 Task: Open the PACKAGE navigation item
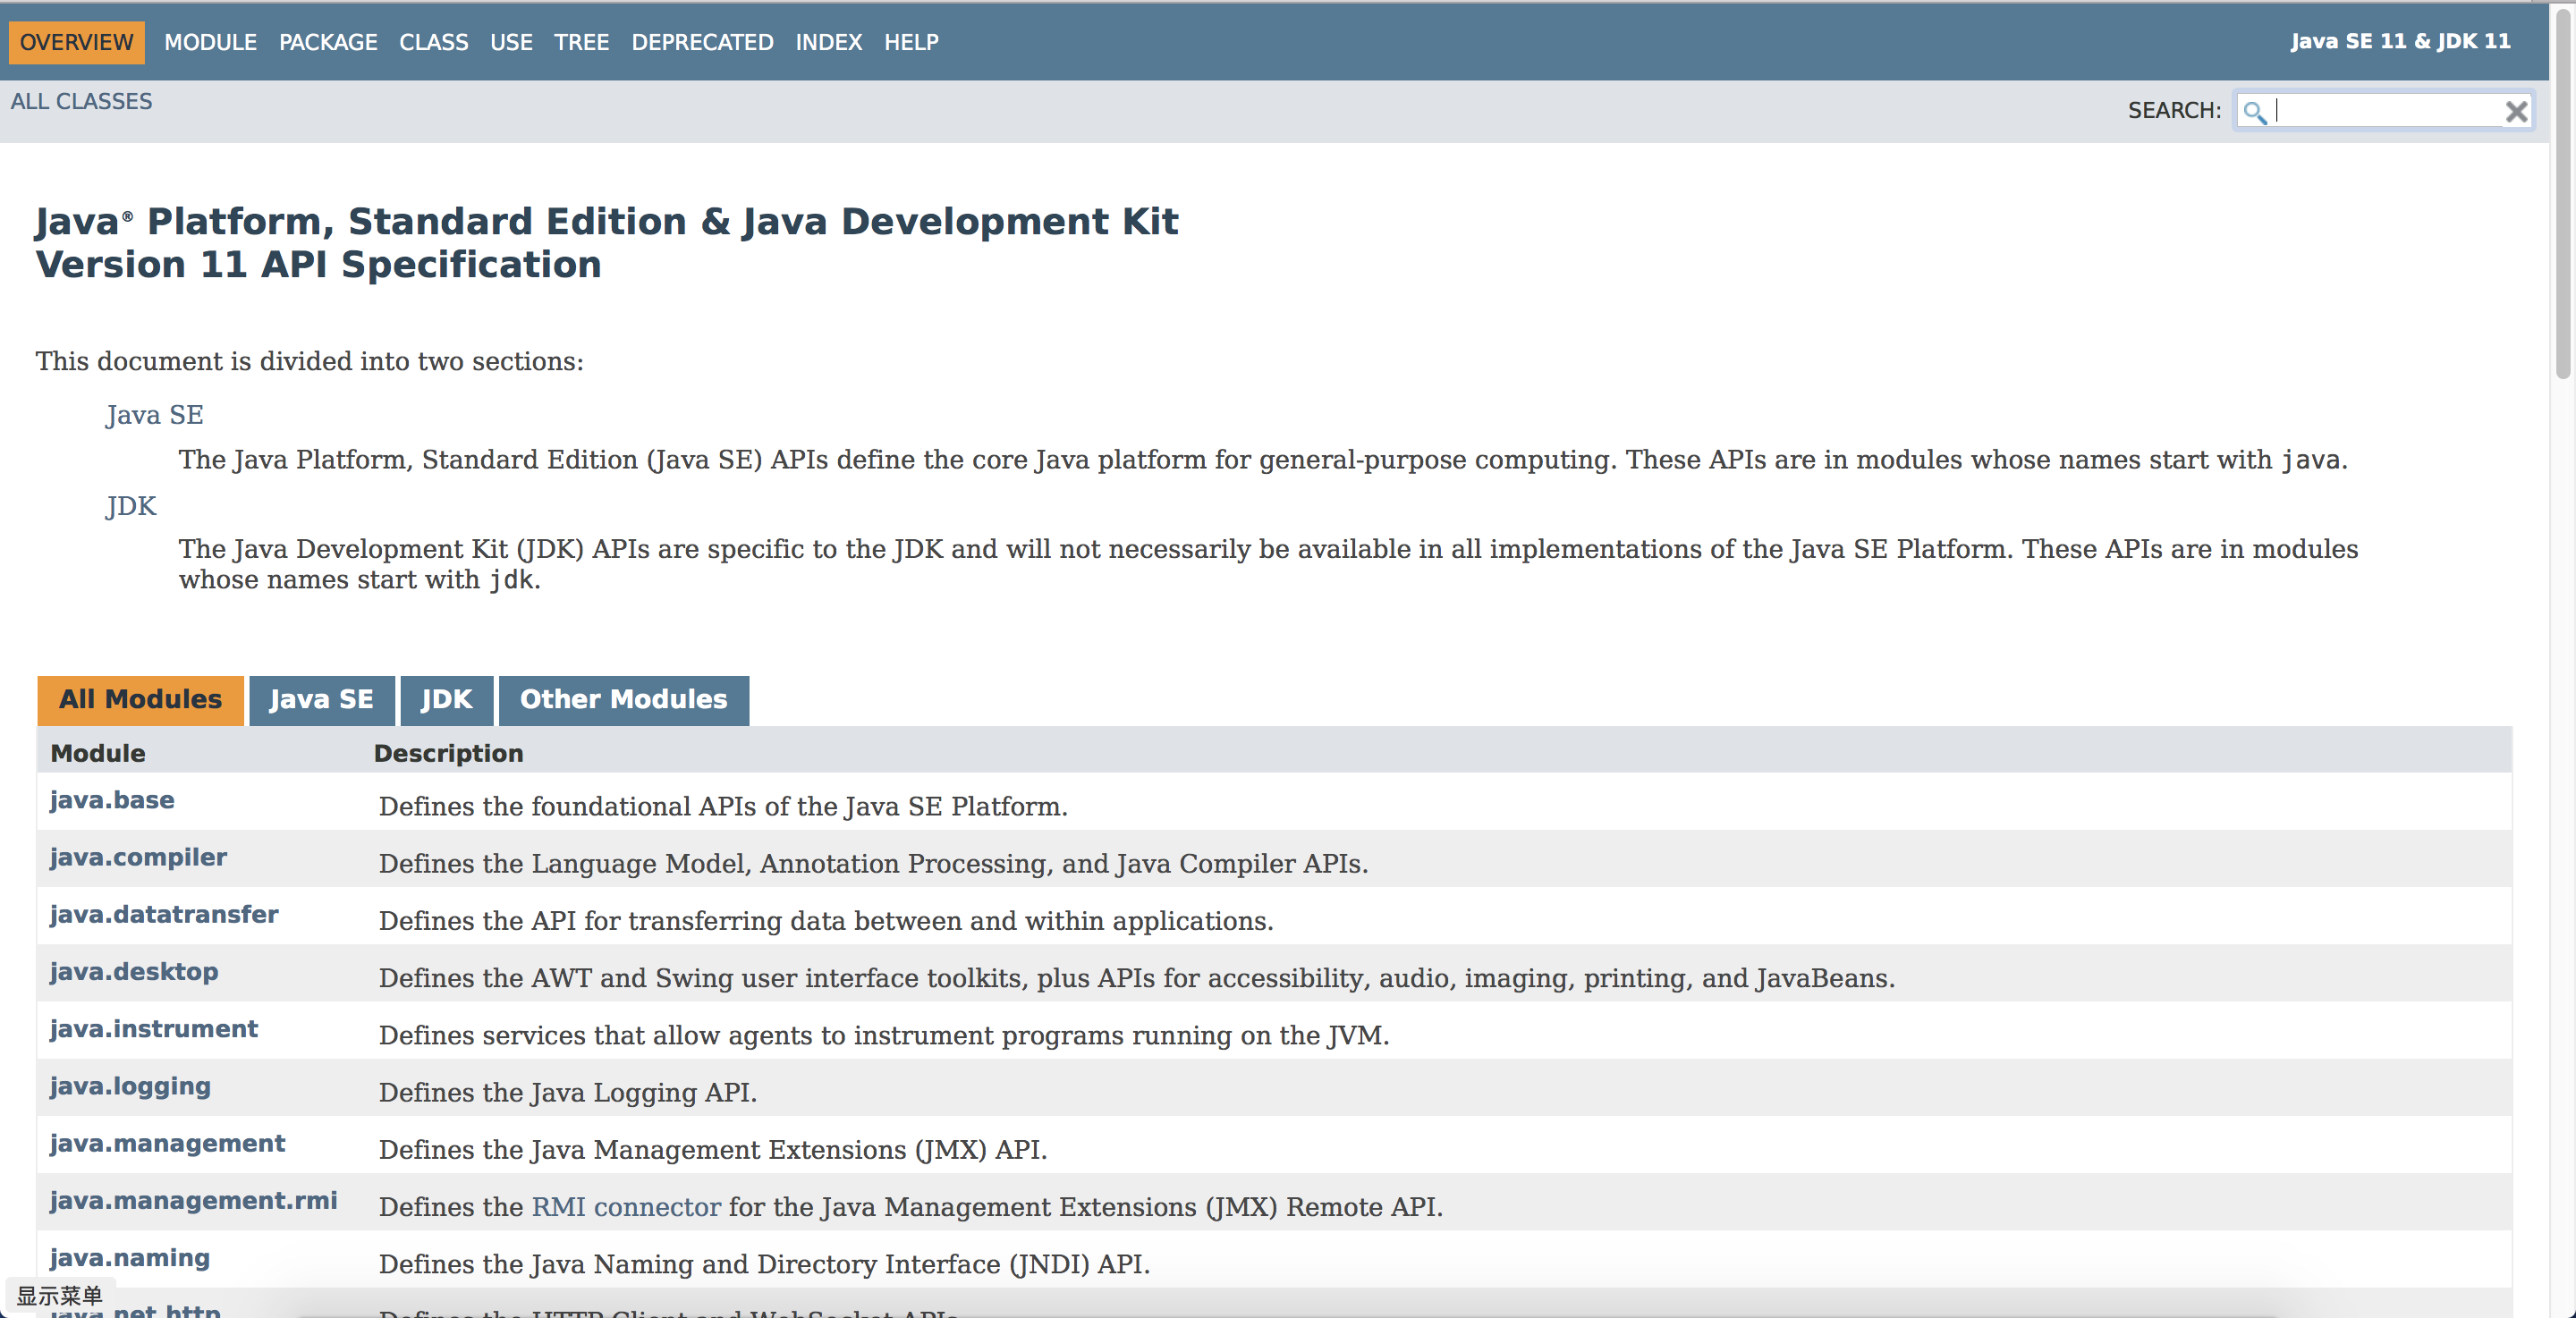pyautogui.click(x=328, y=42)
